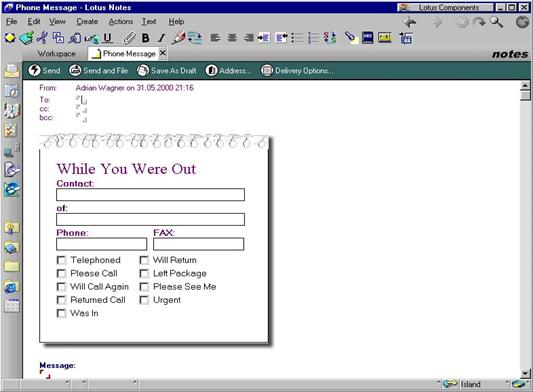Click the vertical scrollbar down arrow
The width and height of the screenshot is (533, 392).
pos(525,374)
